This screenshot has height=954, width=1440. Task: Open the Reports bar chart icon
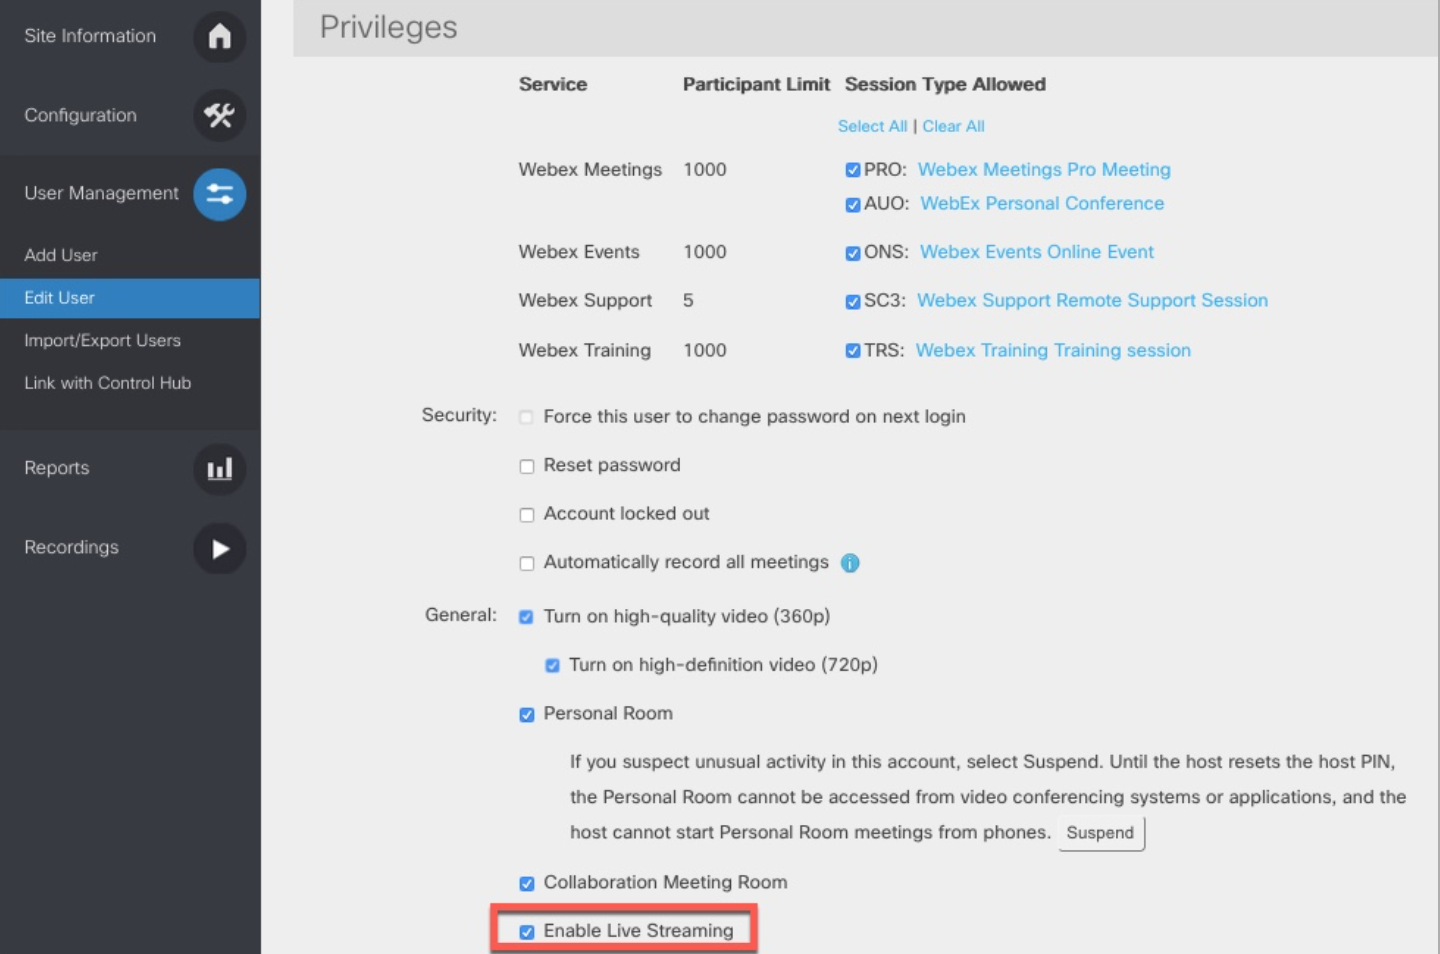219,469
